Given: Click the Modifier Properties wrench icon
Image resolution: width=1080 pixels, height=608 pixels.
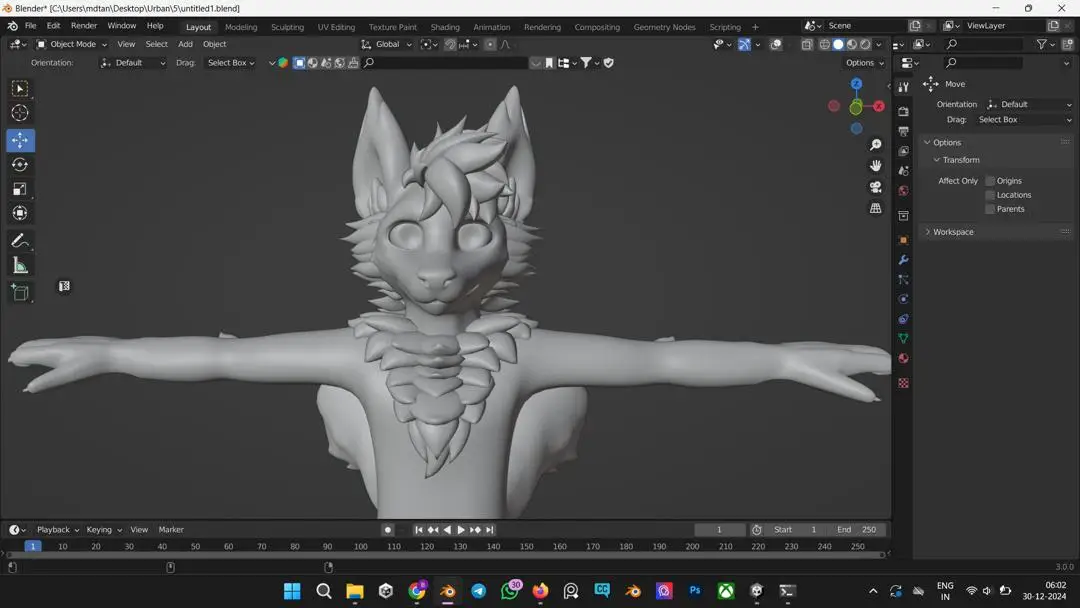Looking at the screenshot, I should click(903, 259).
